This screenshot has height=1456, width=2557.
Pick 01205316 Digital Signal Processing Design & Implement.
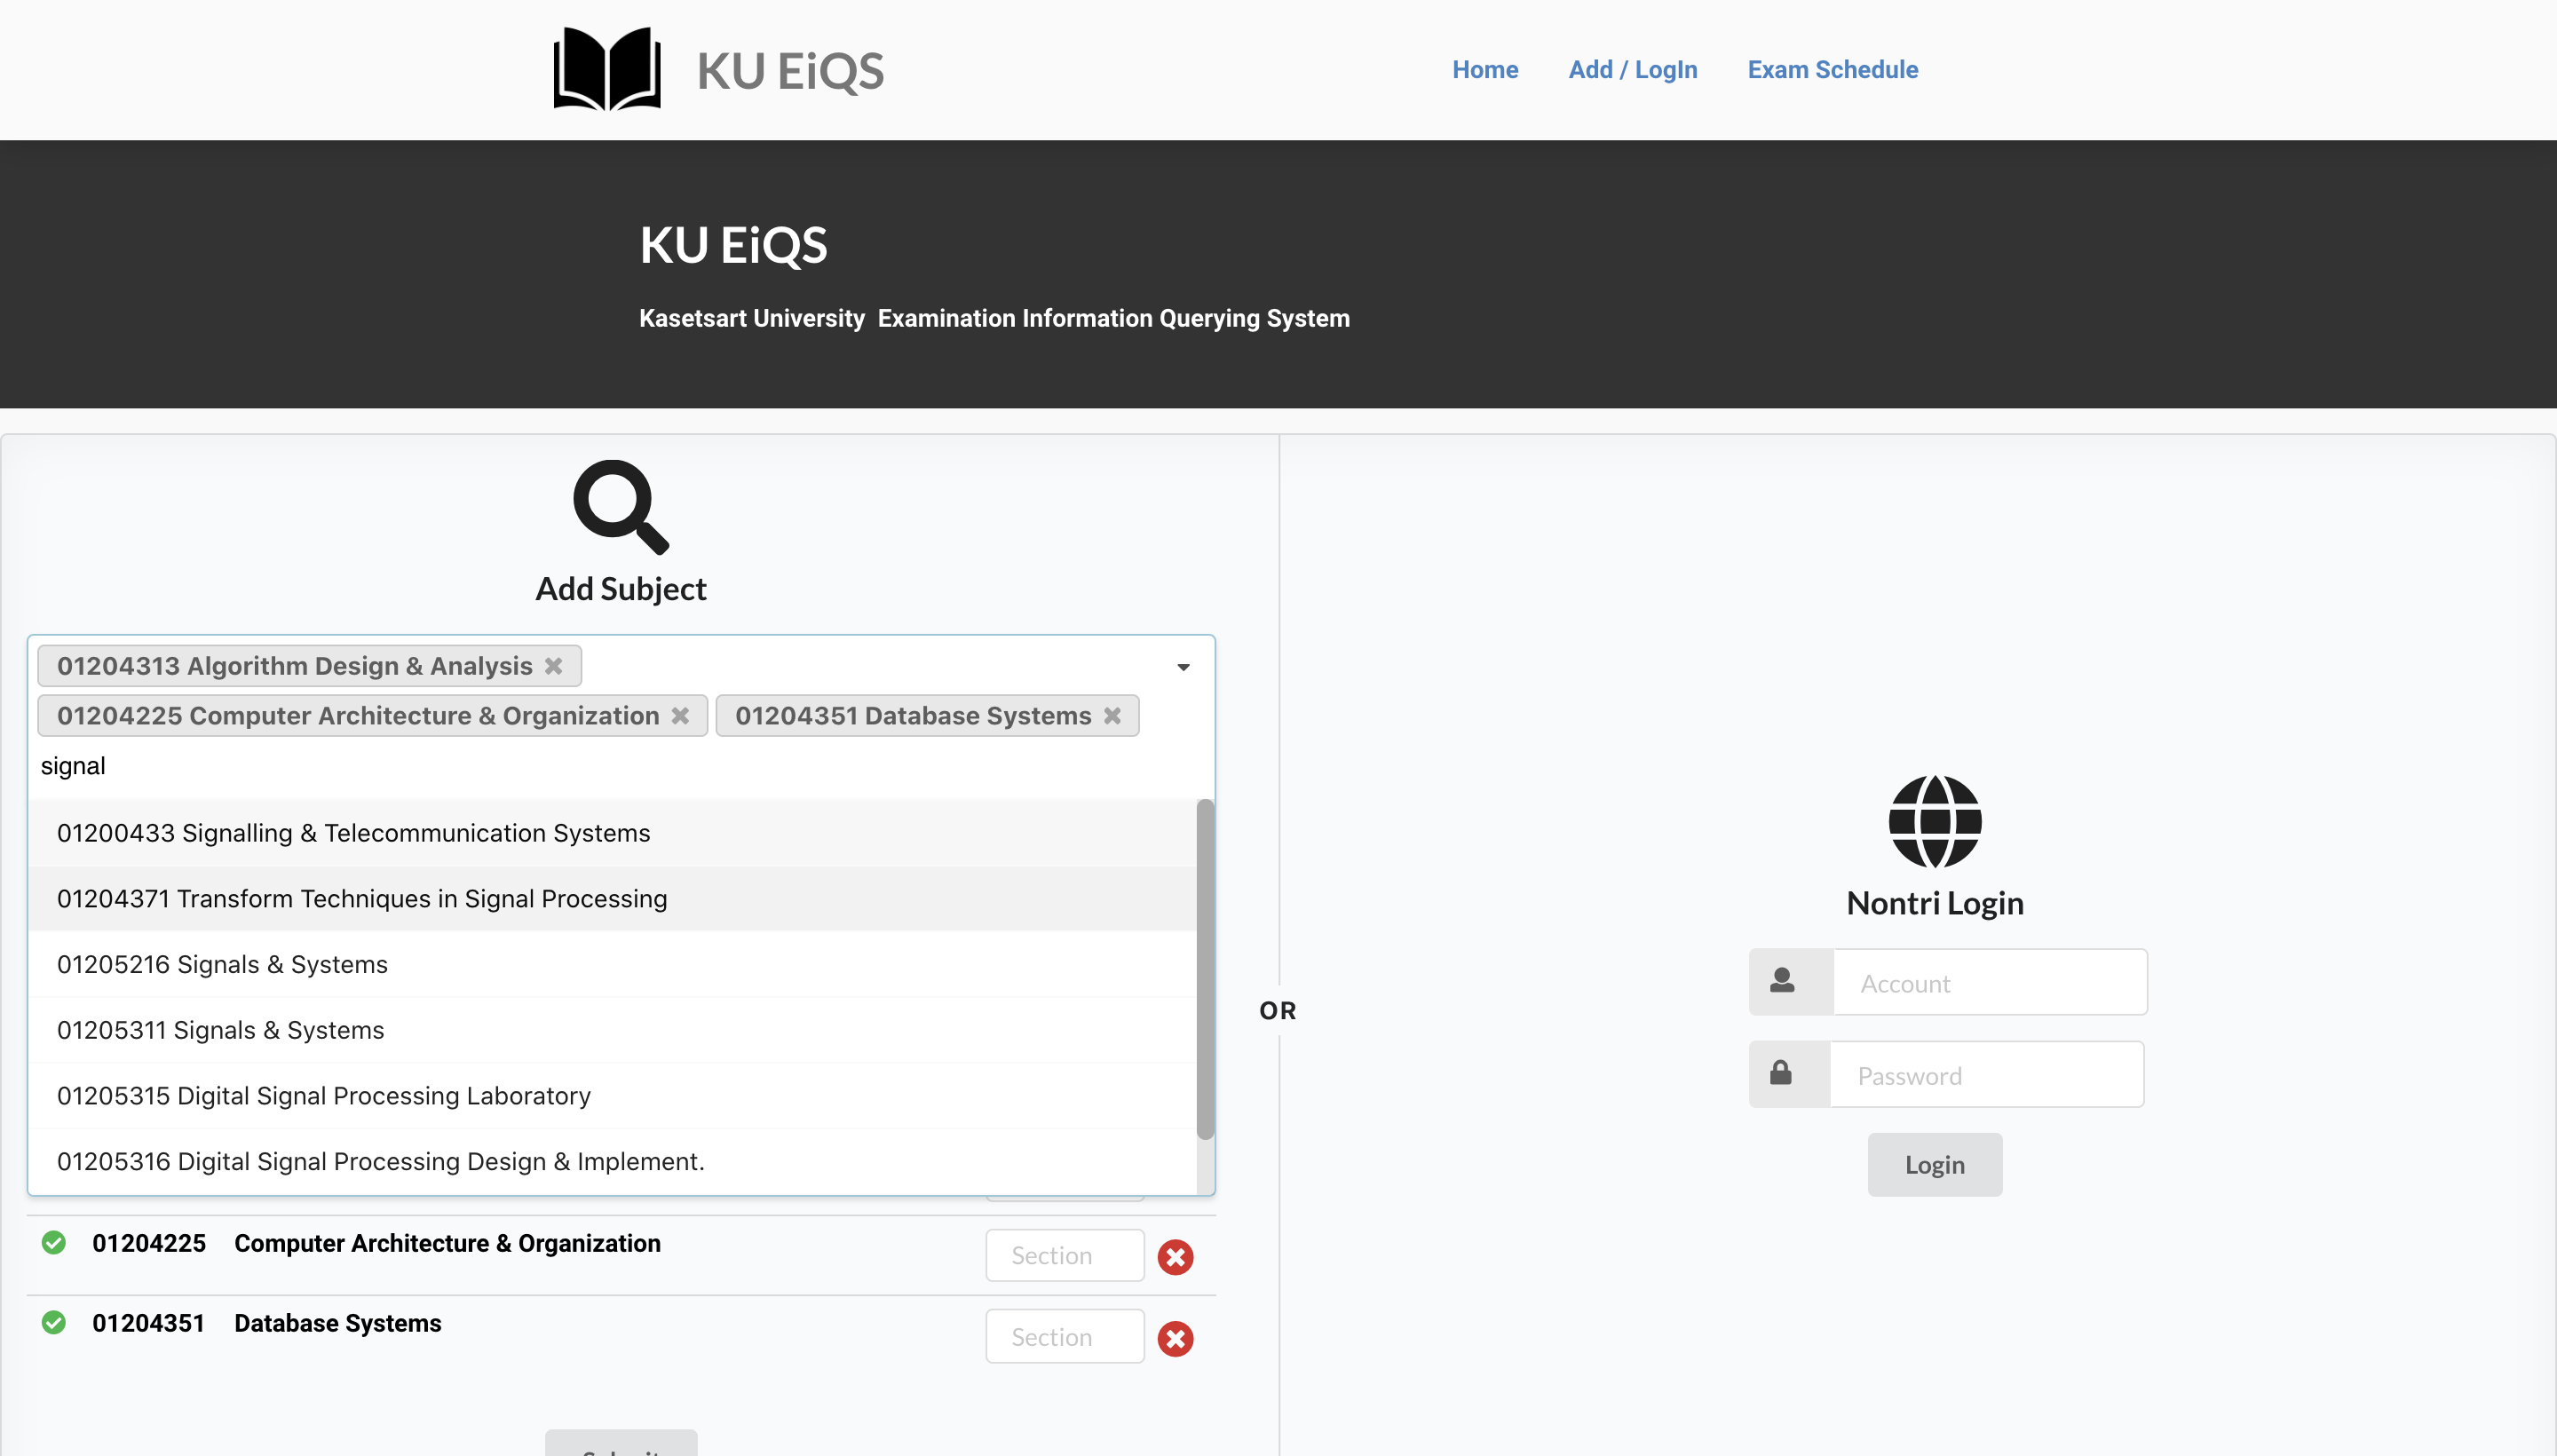612,1161
